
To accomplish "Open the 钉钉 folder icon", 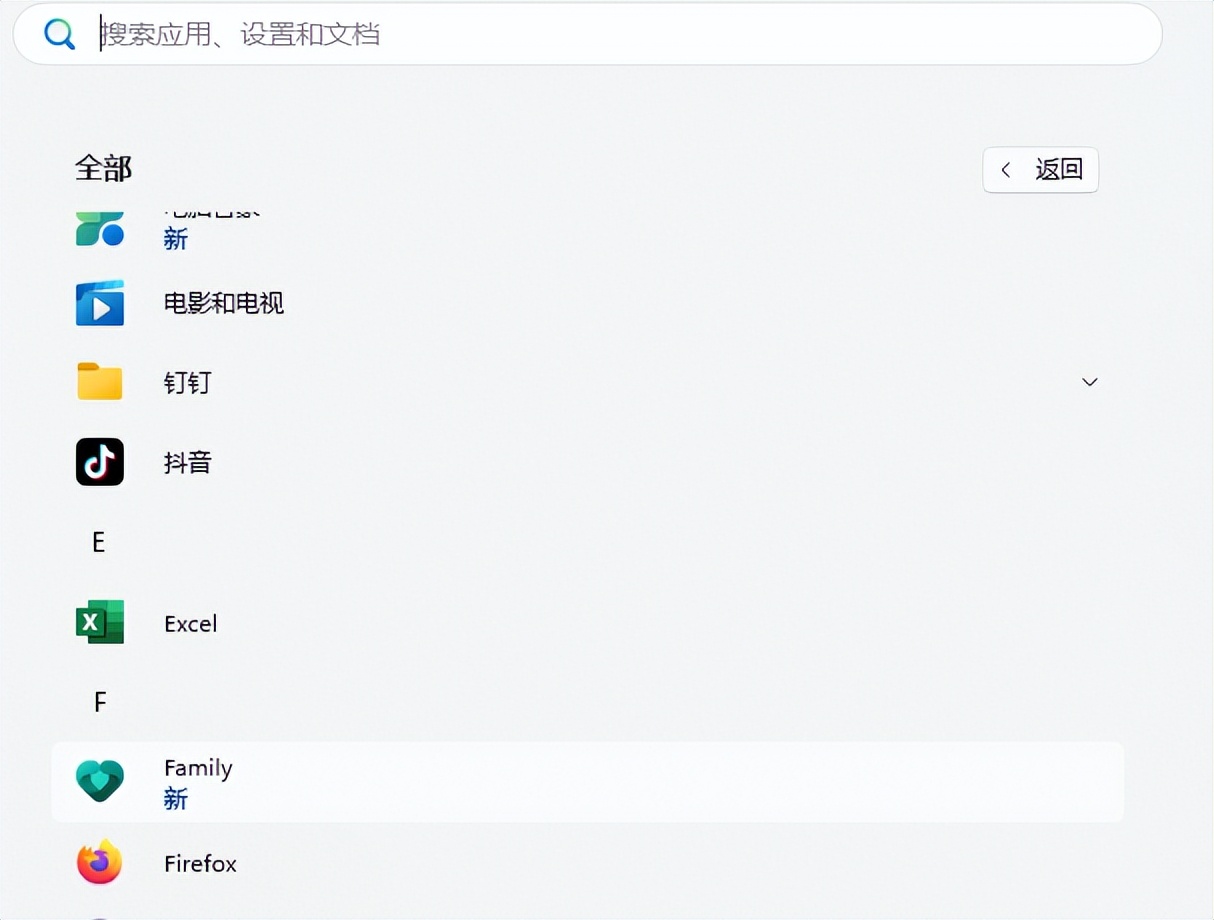I will 100,382.
